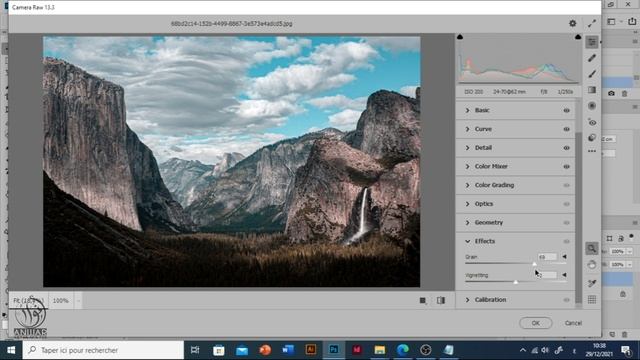Open the Snapshots and Presets circles icon
Viewport: 640px width, 360px height.
coord(592,138)
